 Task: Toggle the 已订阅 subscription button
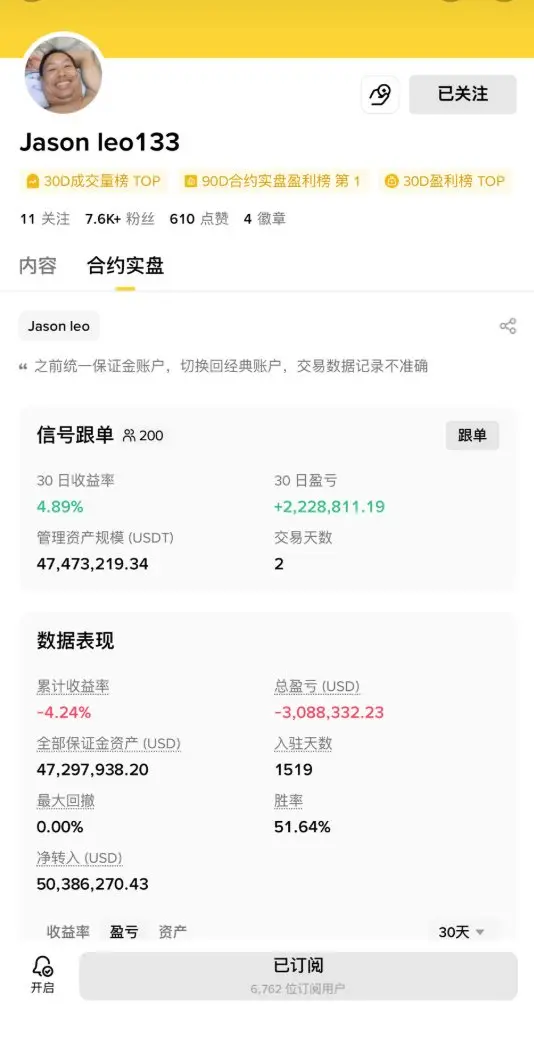coord(298,975)
